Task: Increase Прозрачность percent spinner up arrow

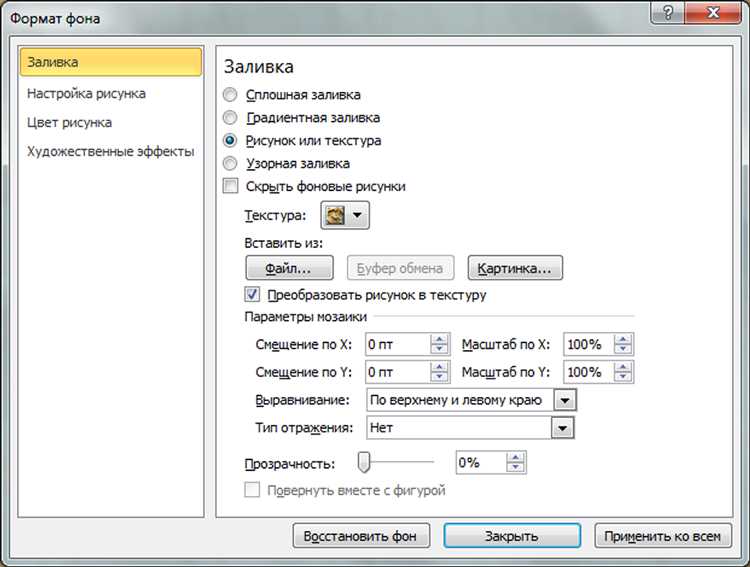Action: (515, 457)
